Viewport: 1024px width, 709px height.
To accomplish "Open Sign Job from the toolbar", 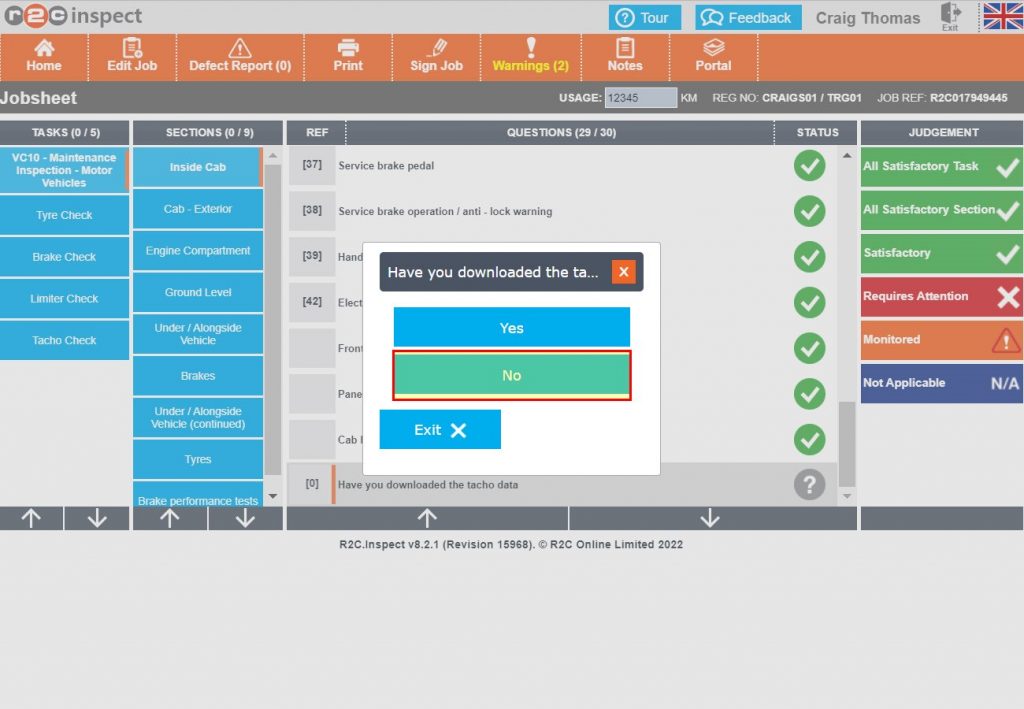I will (x=436, y=48).
